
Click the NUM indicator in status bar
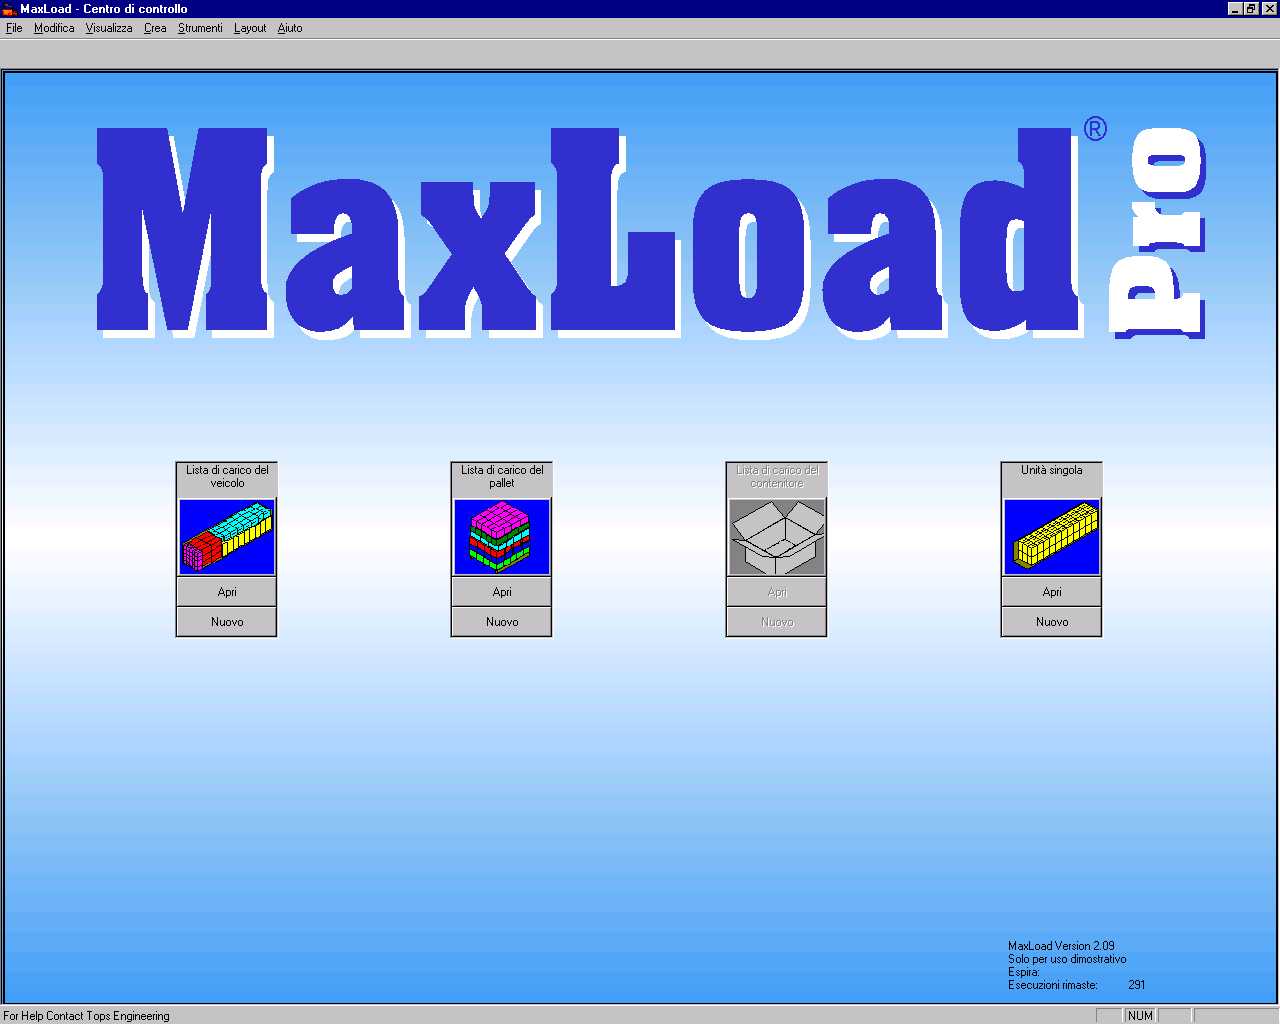1140,1016
